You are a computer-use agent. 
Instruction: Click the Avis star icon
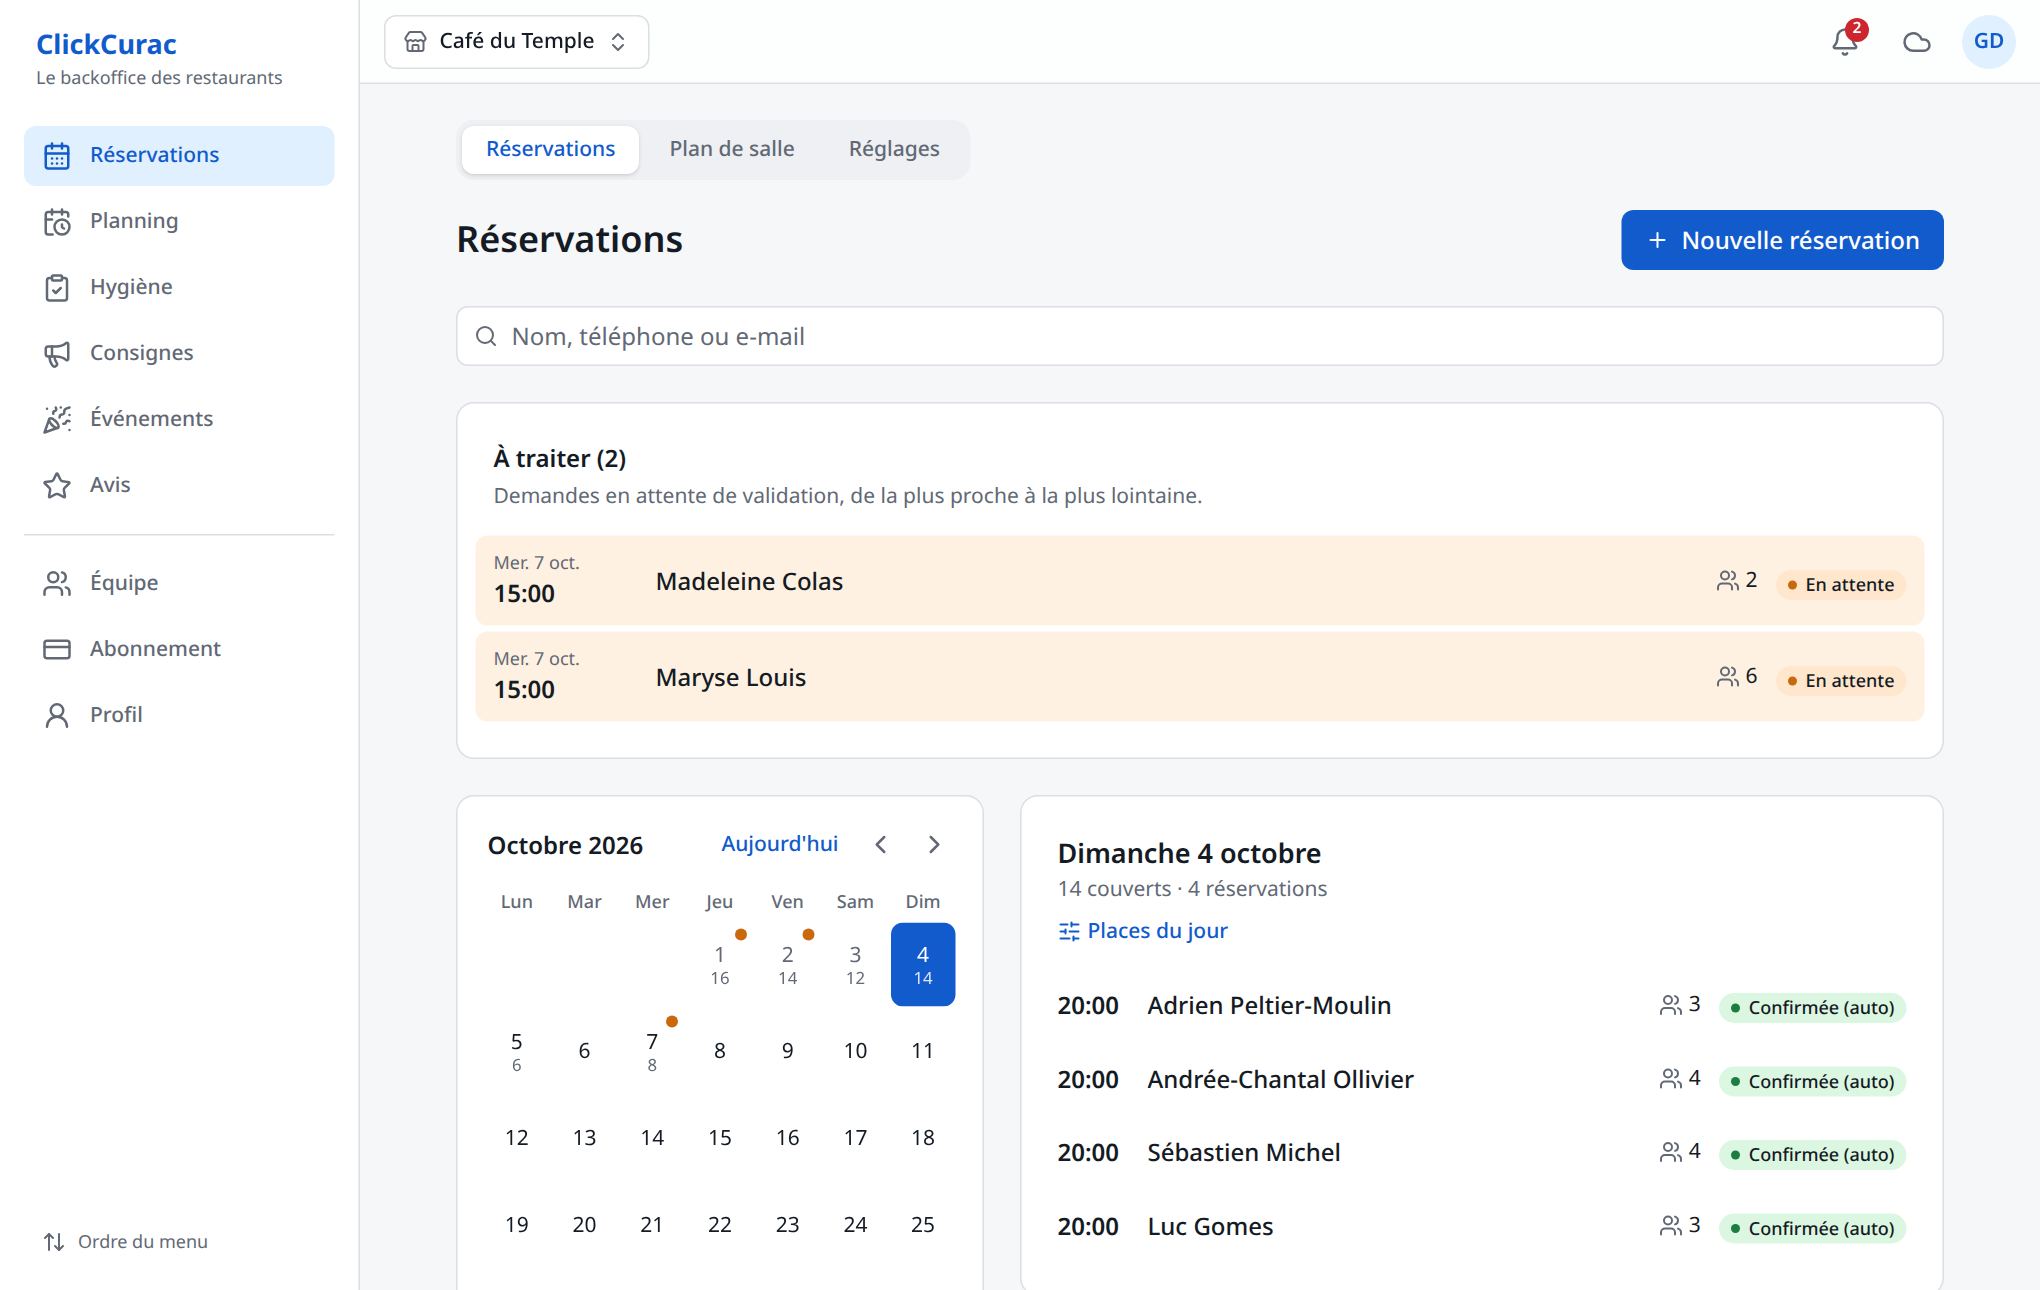click(x=57, y=486)
